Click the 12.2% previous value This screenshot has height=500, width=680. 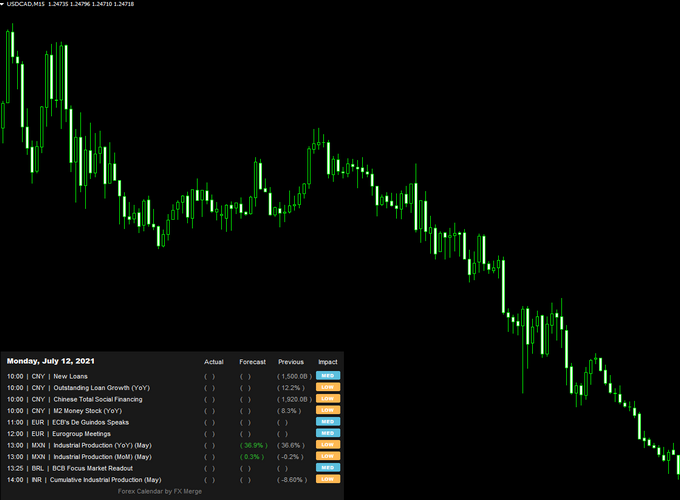pyautogui.click(x=291, y=388)
